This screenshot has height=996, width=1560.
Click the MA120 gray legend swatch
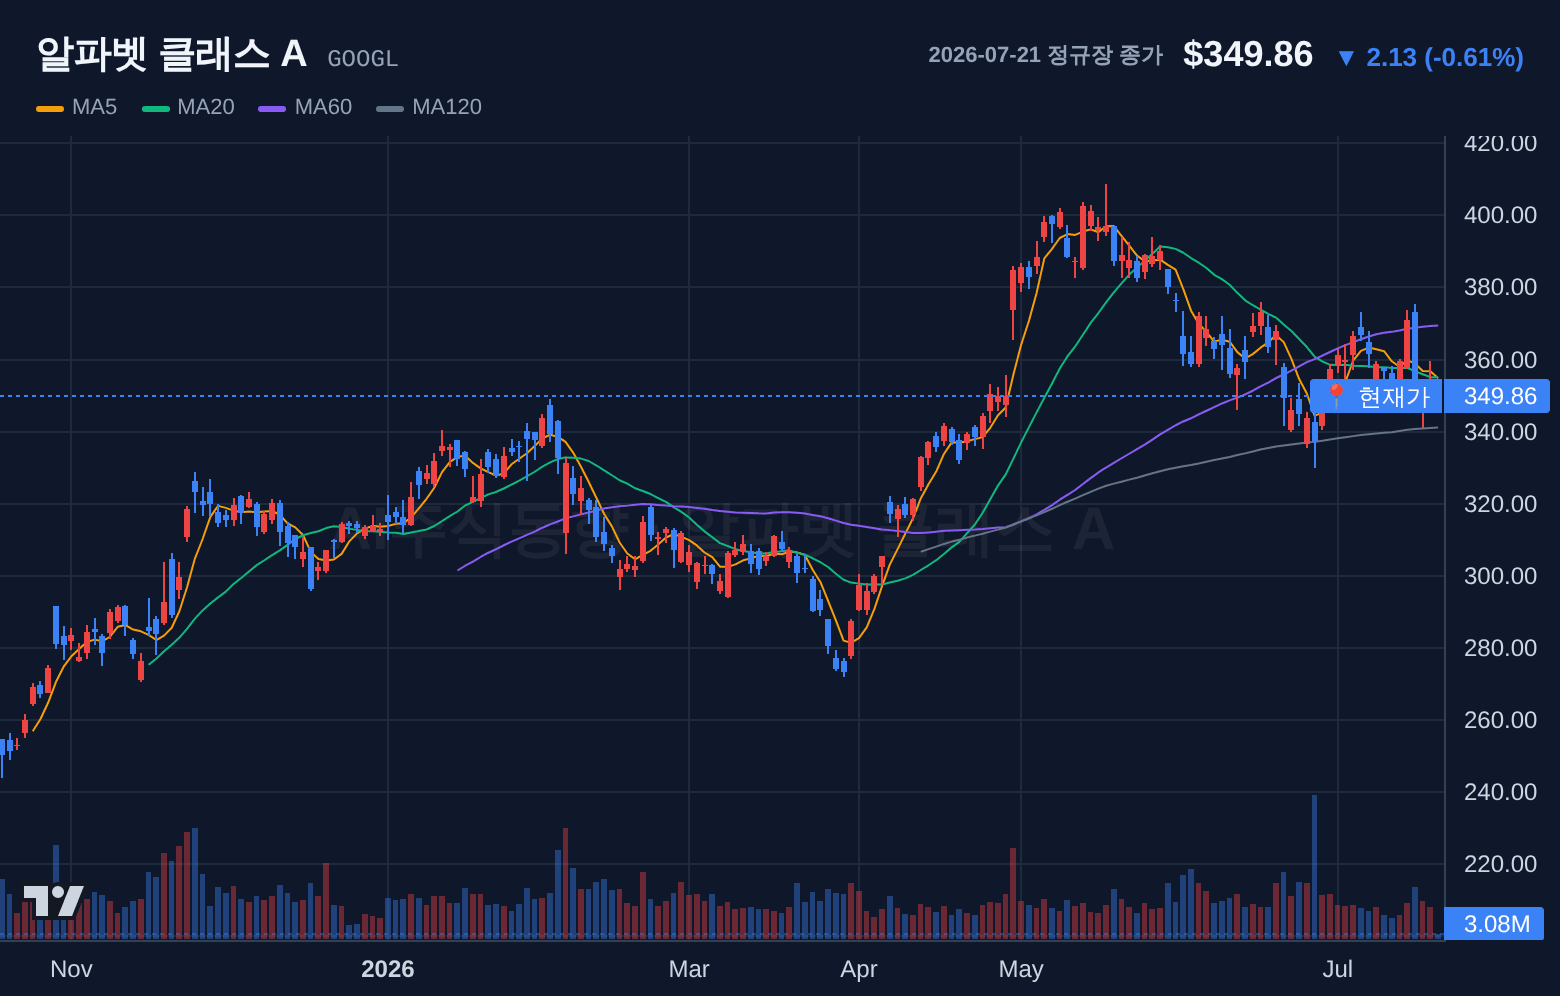pos(390,108)
